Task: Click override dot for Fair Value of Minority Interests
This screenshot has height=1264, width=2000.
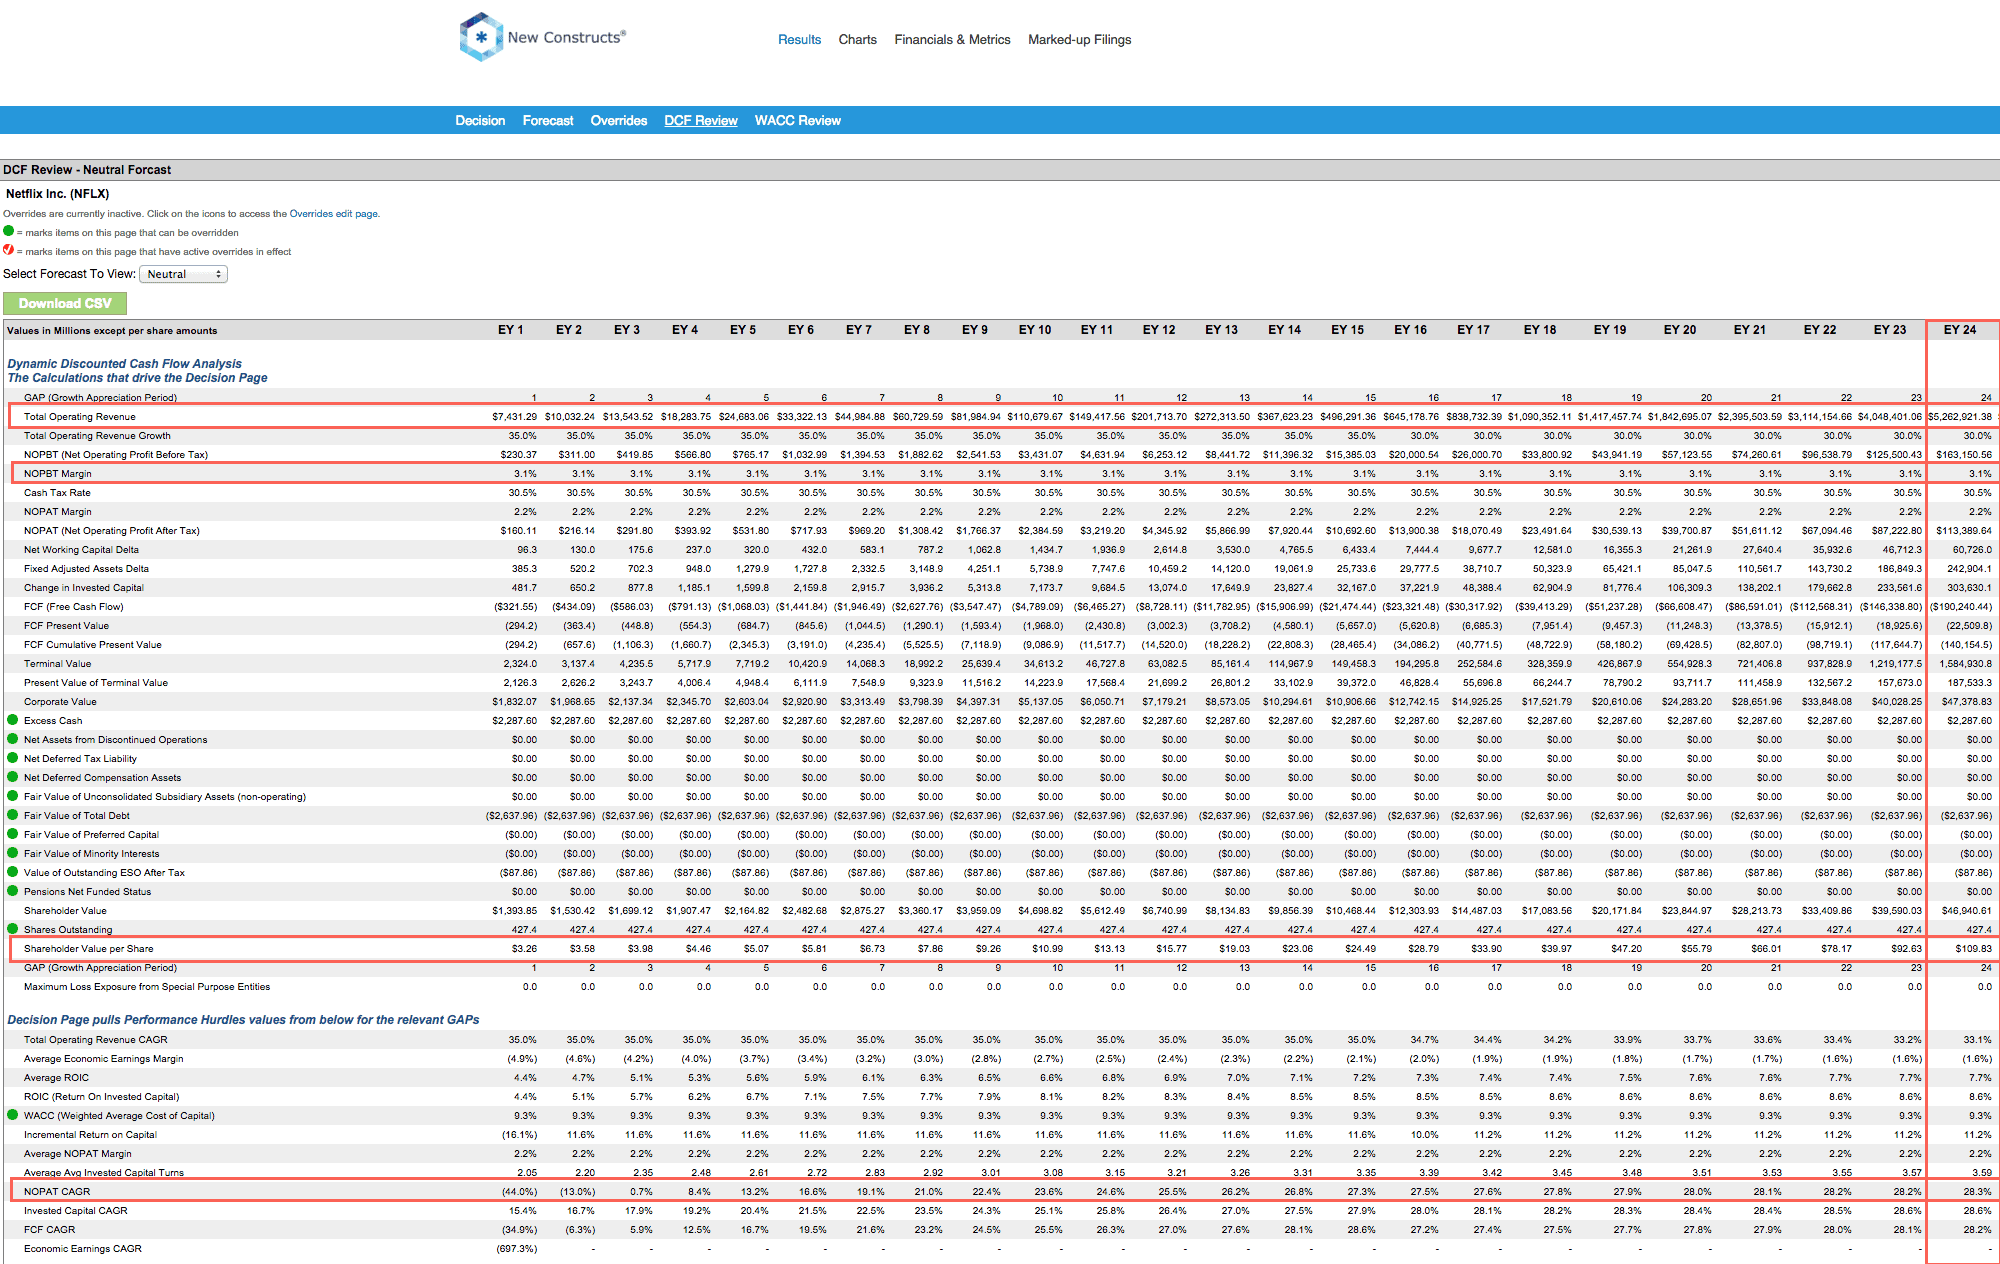Action: pyautogui.click(x=13, y=853)
